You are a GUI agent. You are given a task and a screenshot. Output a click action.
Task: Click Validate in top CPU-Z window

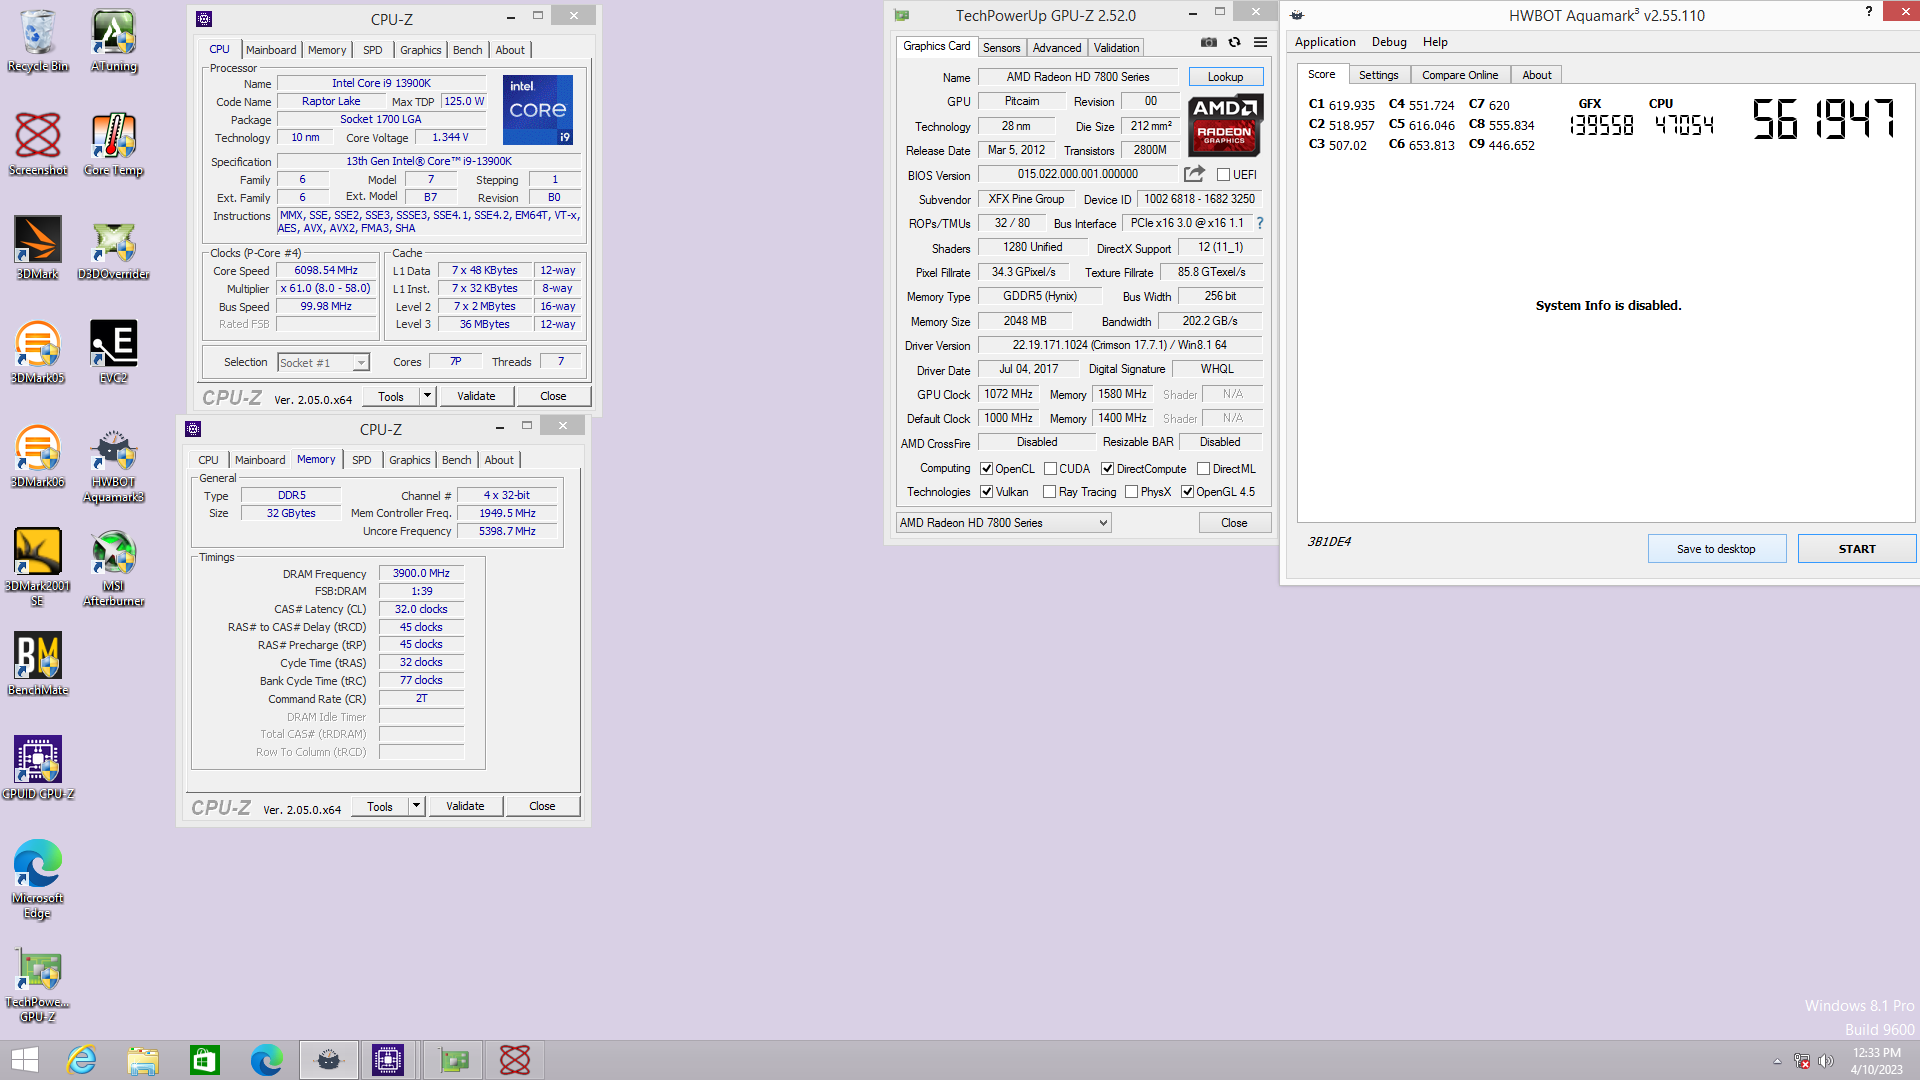[476, 396]
